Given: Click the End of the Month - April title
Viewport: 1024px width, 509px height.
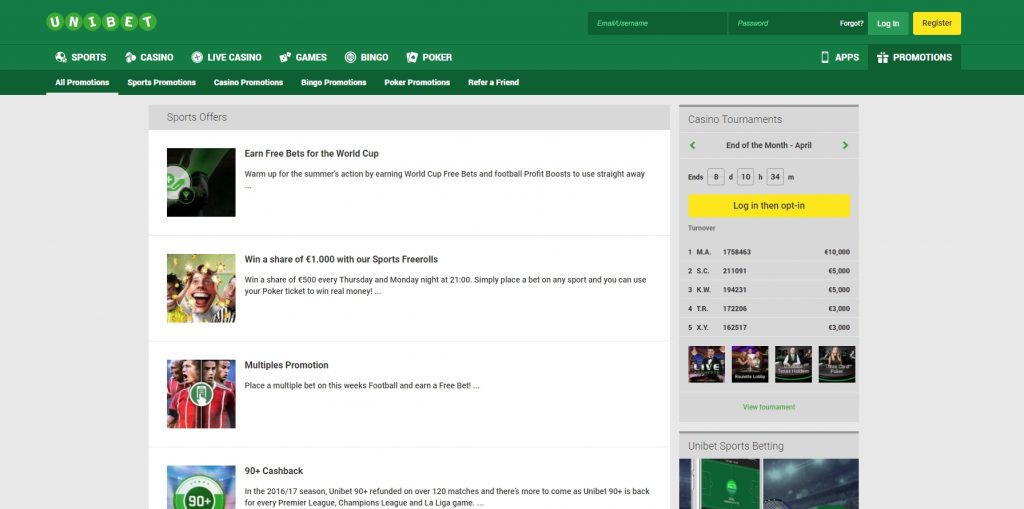Looking at the screenshot, I should pyautogui.click(x=769, y=146).
